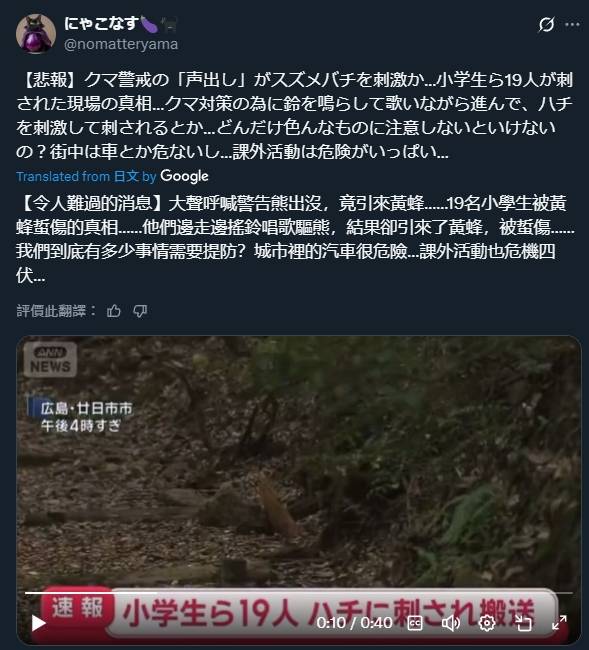Screen dimensions: 589x650
Task: Click the Google logo in translation credit
Action: tap(184, 176)
